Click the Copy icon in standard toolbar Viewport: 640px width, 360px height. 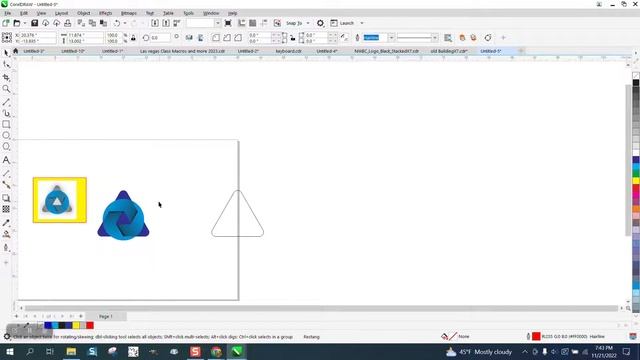(93, 23)
